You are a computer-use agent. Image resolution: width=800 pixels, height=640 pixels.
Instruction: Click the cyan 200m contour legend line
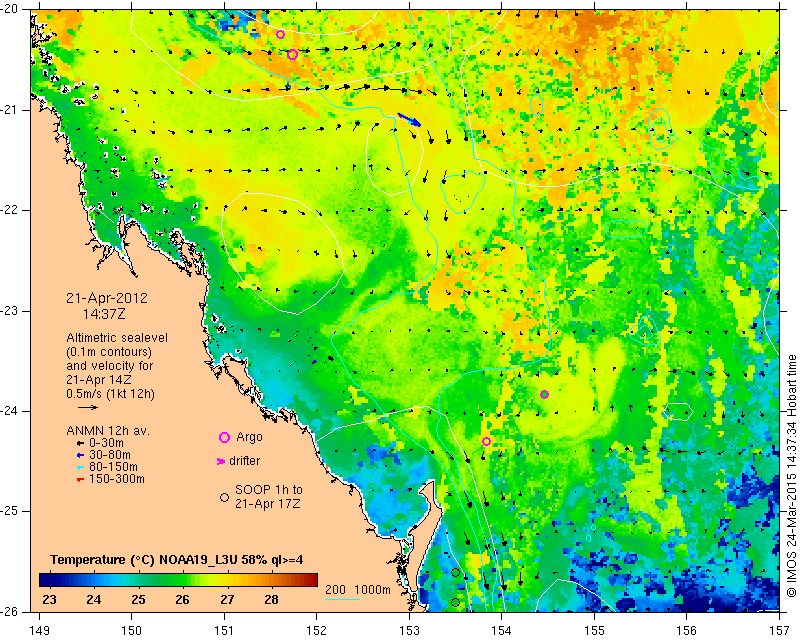click(342, 599)
